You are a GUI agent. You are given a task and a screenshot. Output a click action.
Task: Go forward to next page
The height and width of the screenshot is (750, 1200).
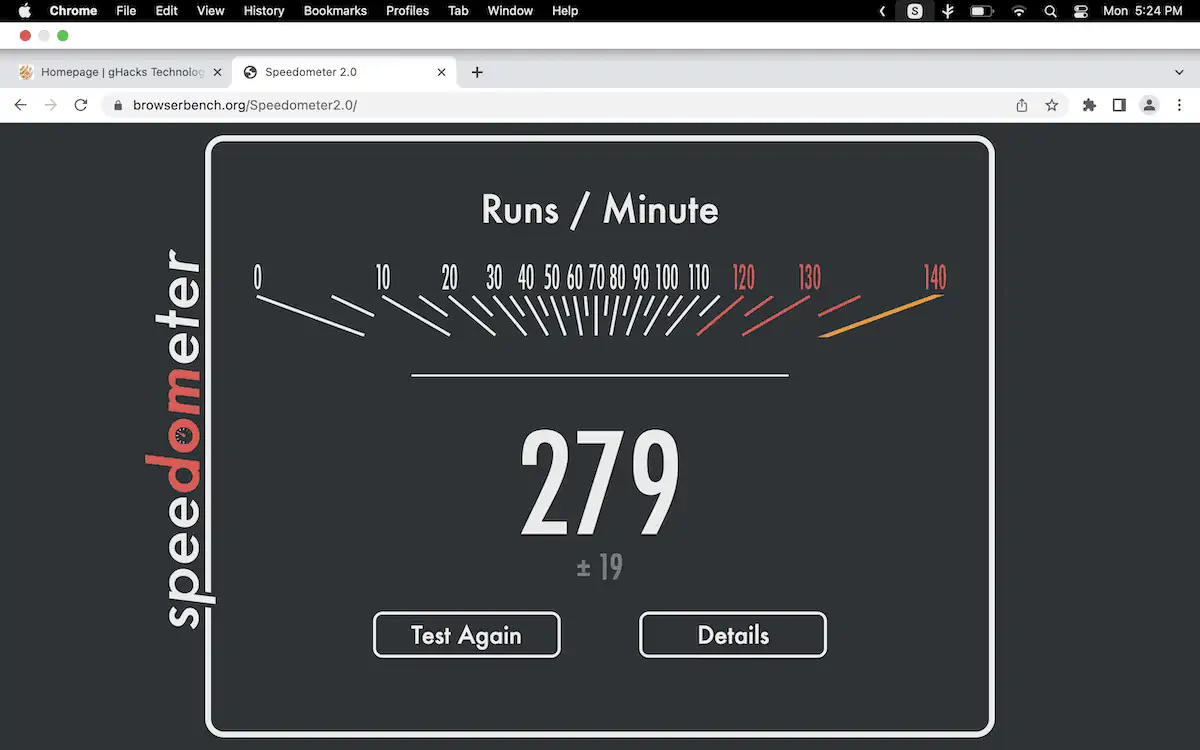click(x=50, y=105)
